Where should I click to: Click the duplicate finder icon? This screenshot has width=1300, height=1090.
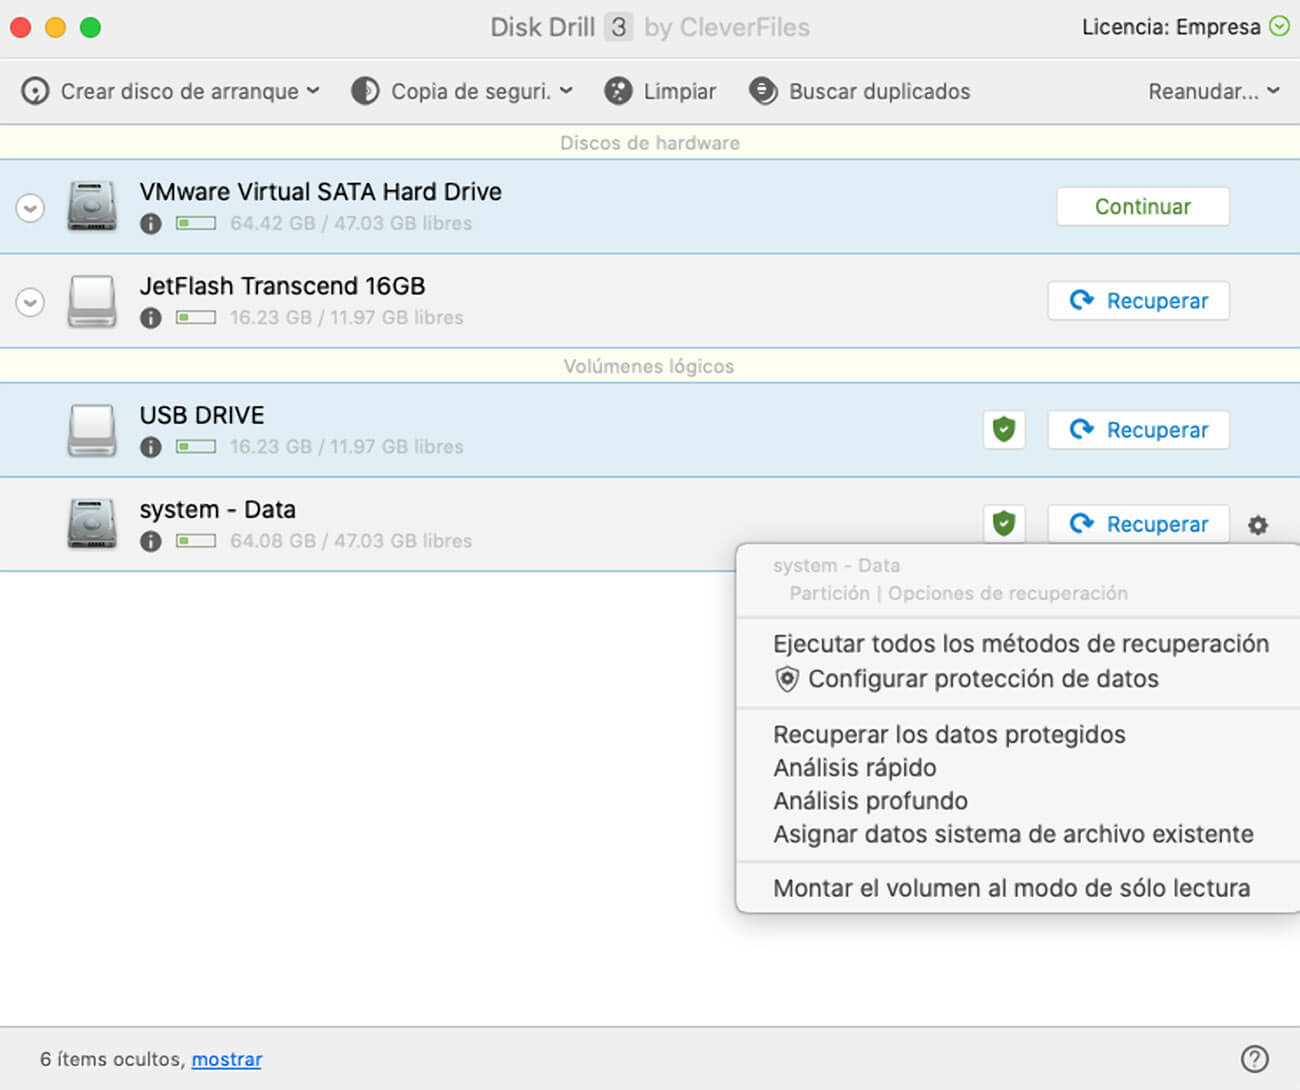click(x=763, y=91)
